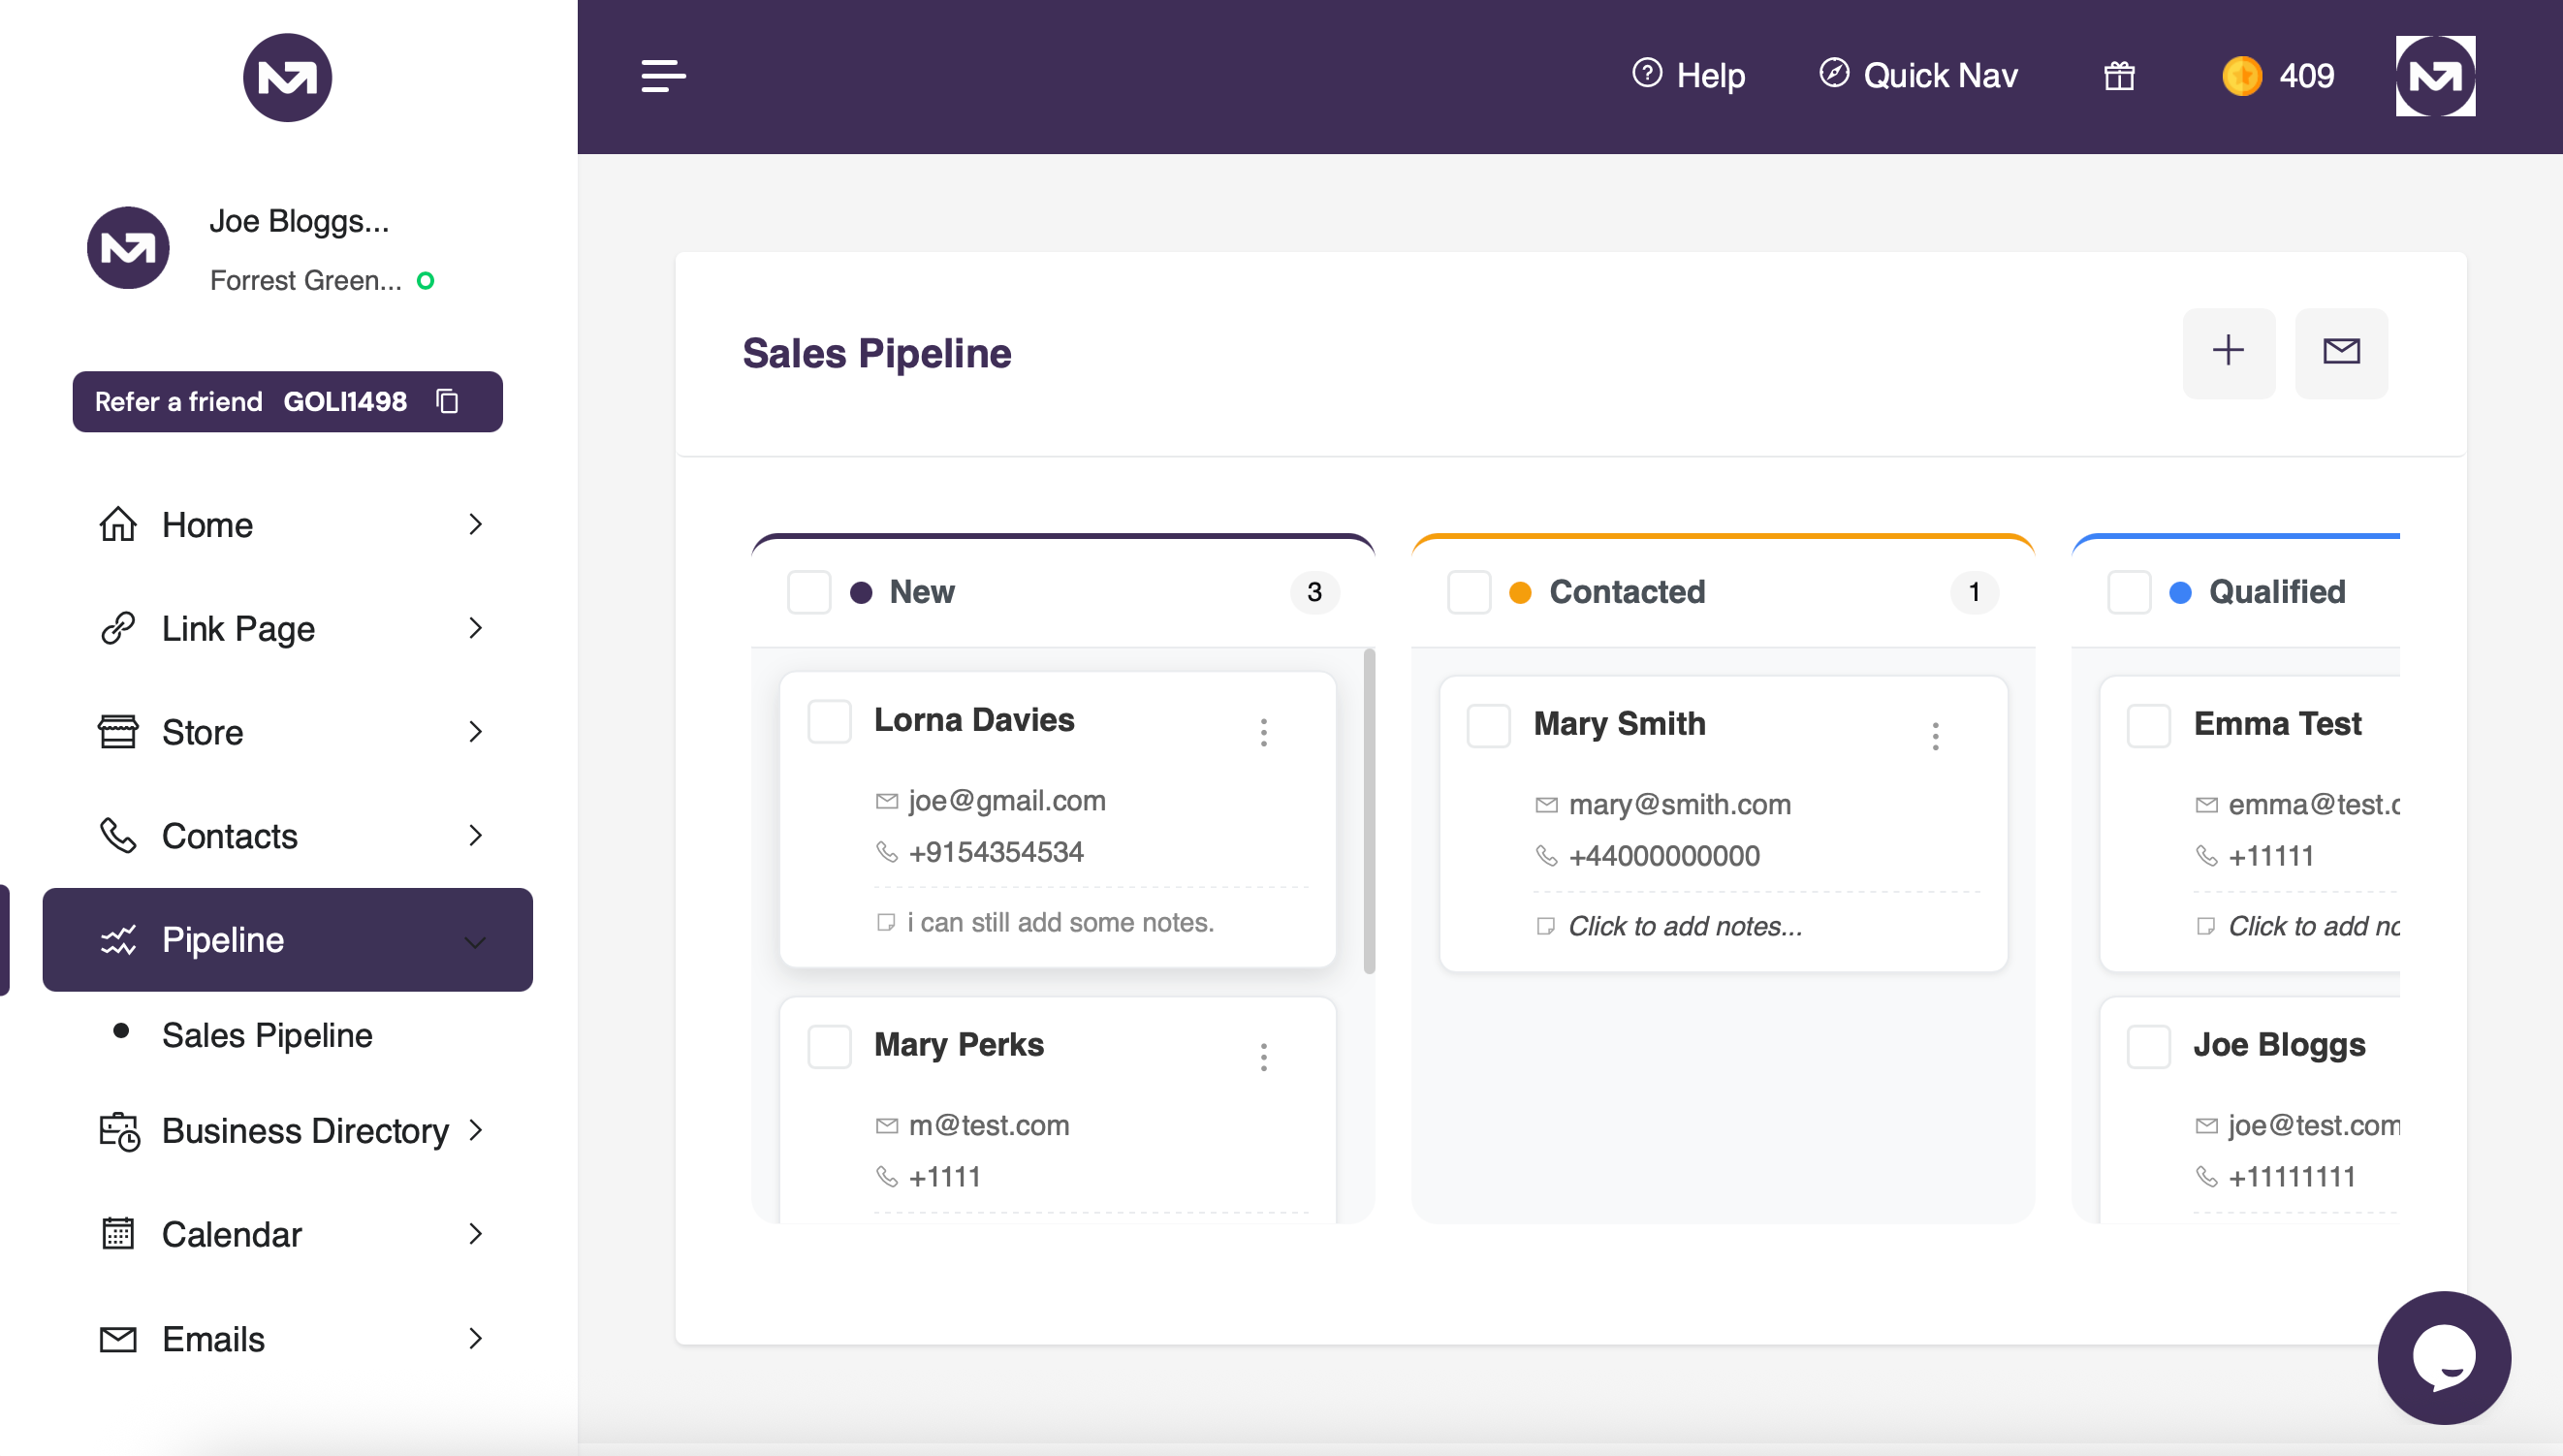This screenshot has height=1456, width=2563.
Task: Check the Mary Smith card checkbox
Action: (1488, 725)
